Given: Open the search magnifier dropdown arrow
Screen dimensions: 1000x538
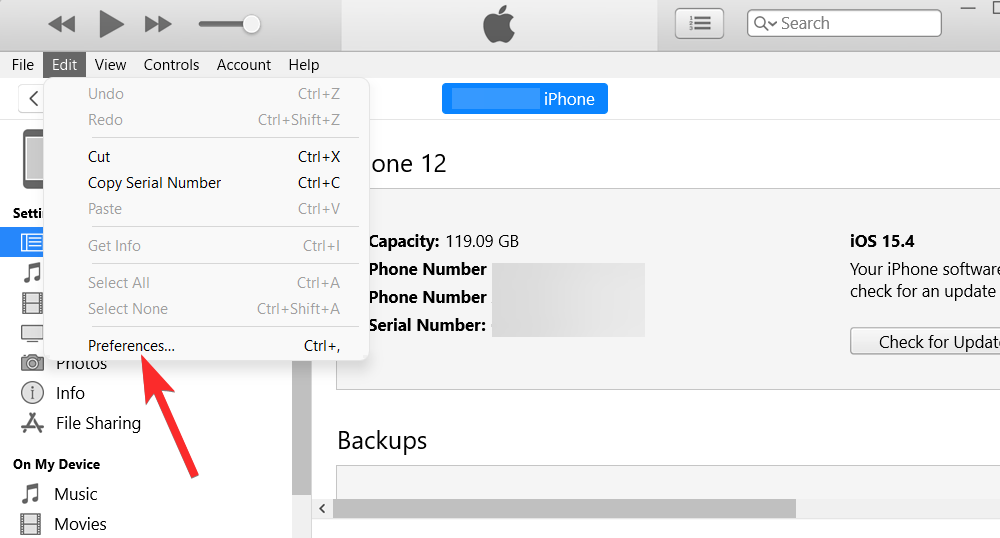Looking at the screenshot, I should tap(773, 24).
